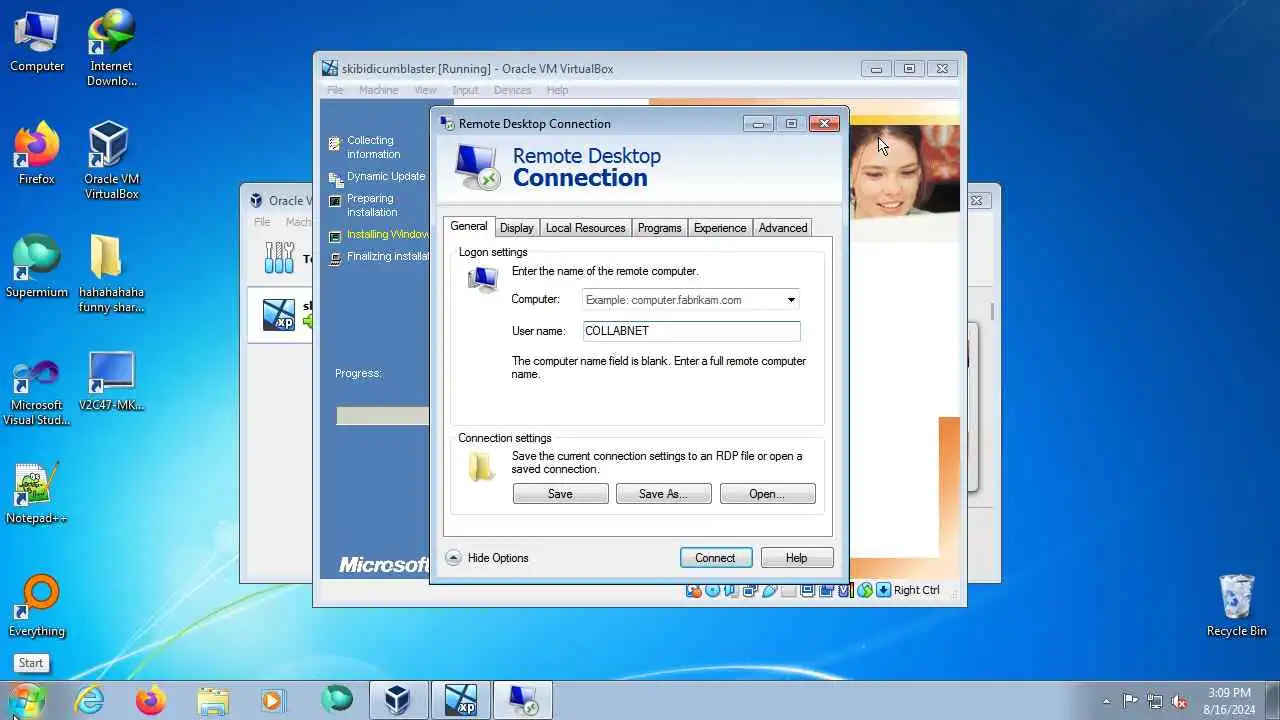Open Windows Explorer from the taskbar
Image resolution: width=1280 pixels, height=720 pixels.
coord(213,700)
